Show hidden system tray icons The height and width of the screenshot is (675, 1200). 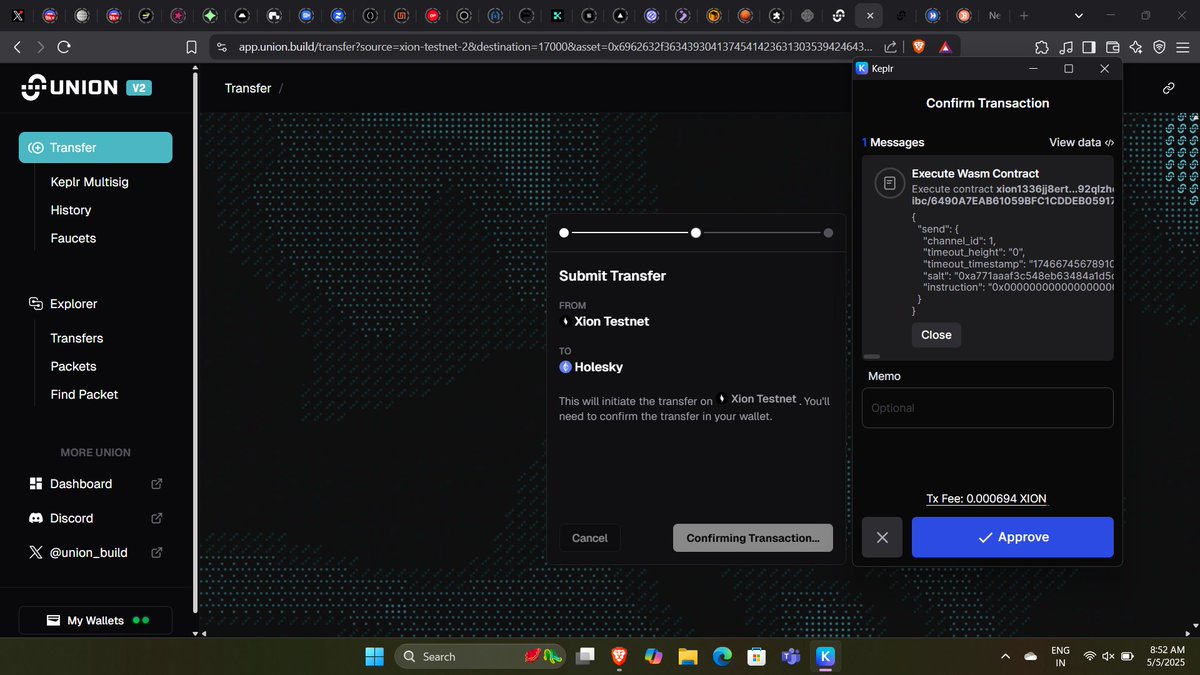(x=1004, y=656)
